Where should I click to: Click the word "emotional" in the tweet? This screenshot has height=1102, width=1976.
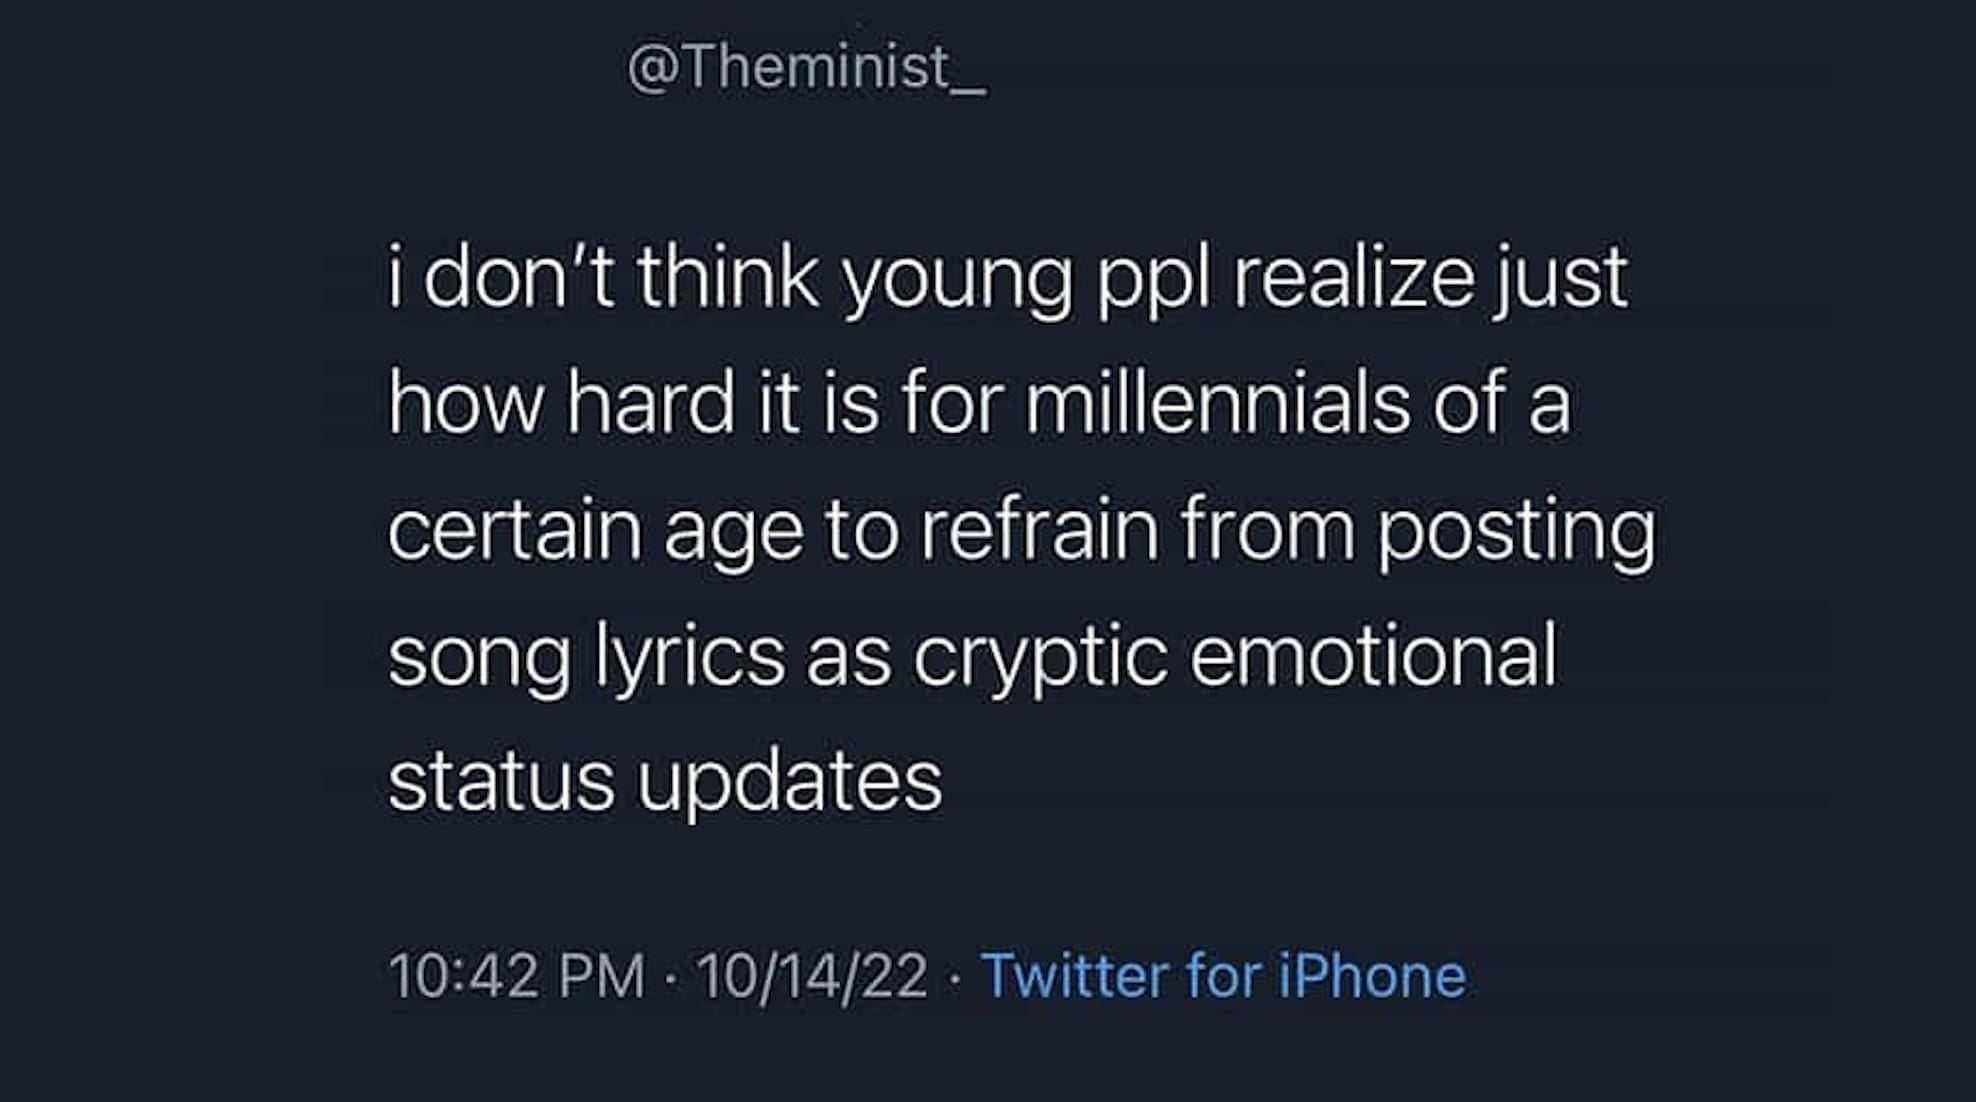[x=1373, y=657]
